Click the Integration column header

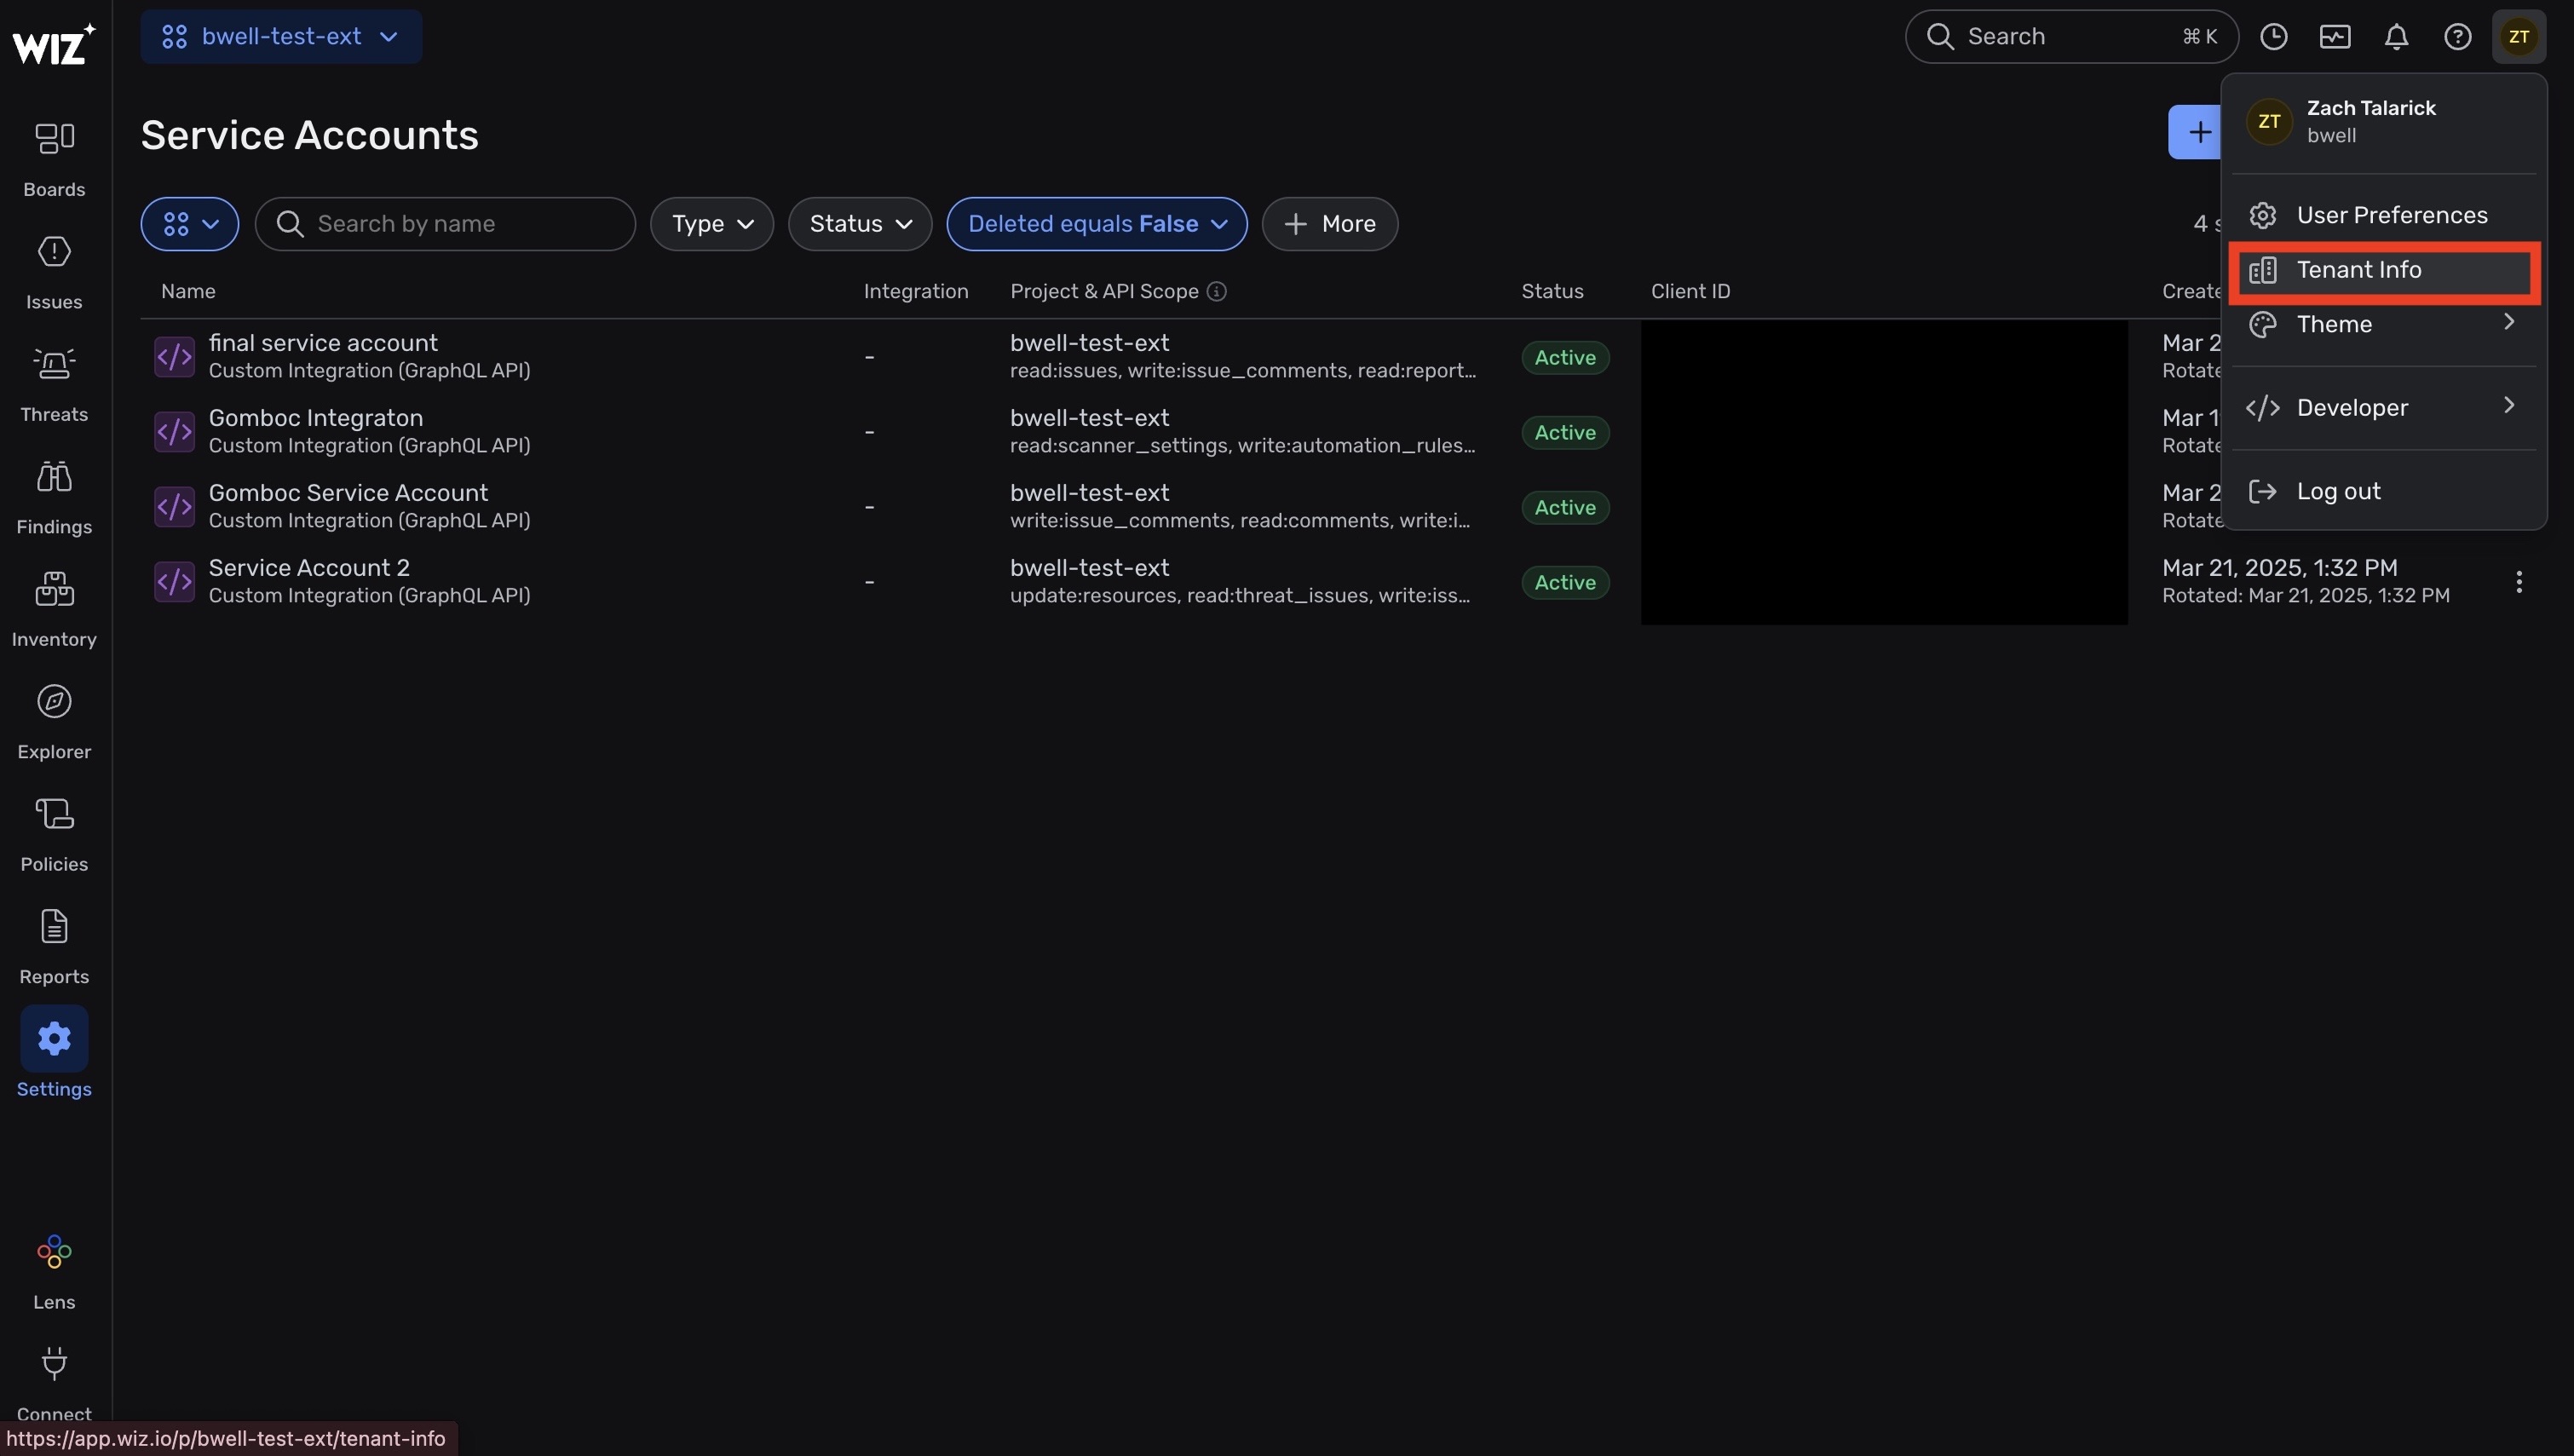tap(915, 291)
